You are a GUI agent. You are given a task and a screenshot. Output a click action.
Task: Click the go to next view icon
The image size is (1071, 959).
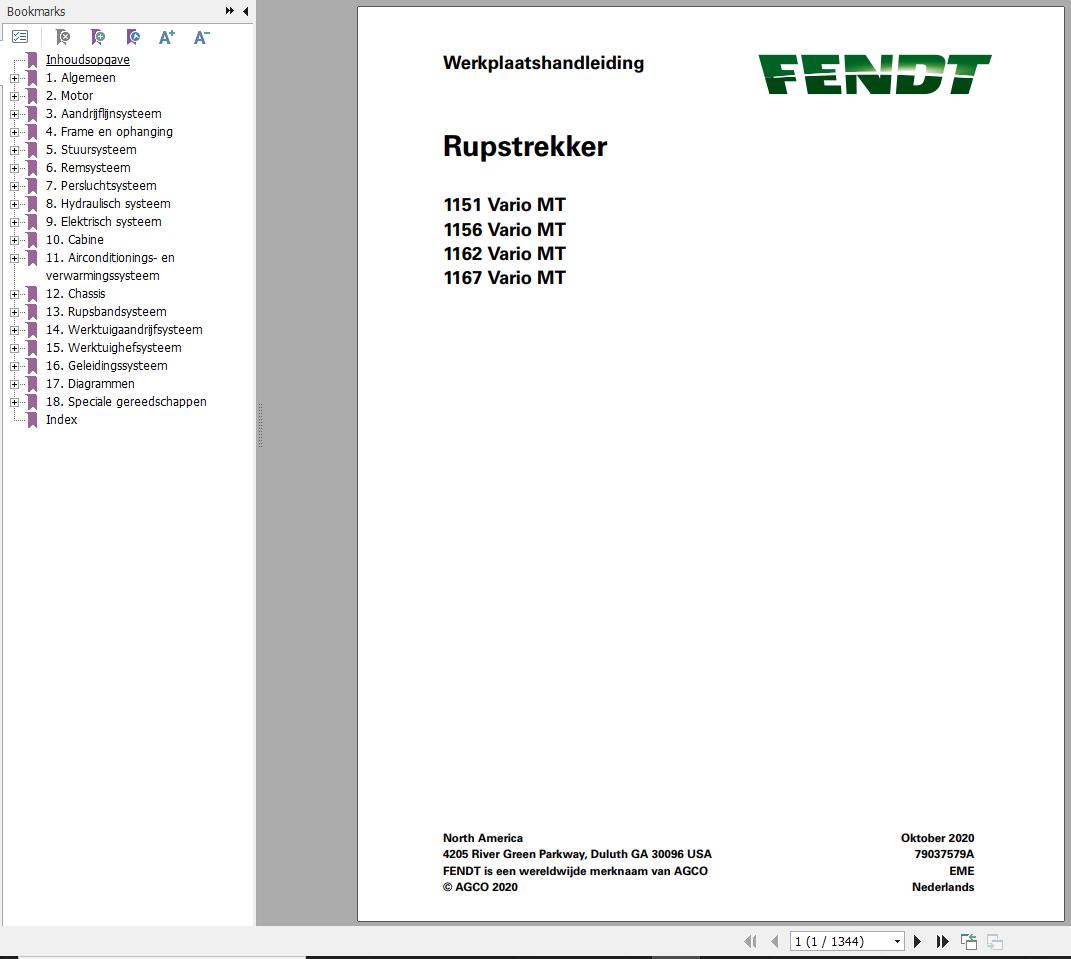click(x=995, y=941)
